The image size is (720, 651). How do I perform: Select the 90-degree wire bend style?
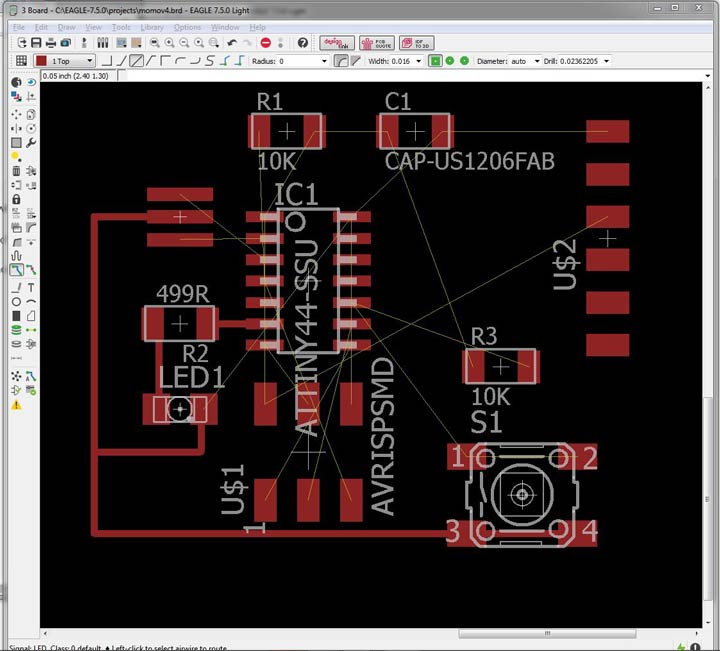pos(106,61)
